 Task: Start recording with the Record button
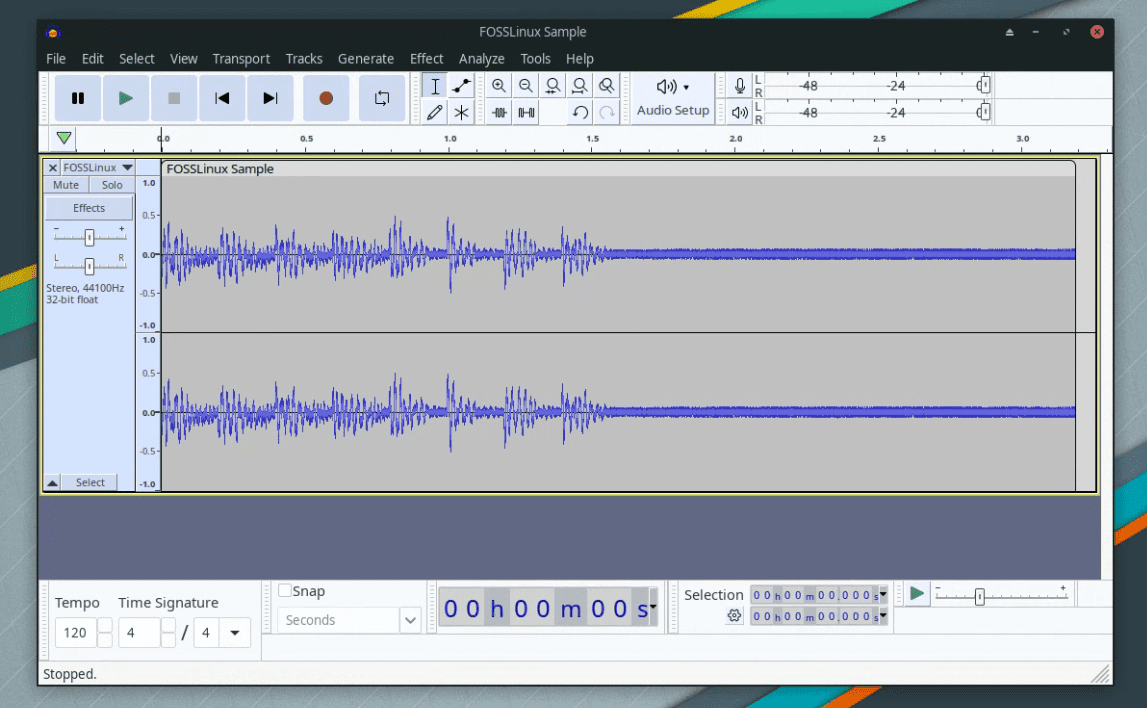pos(326,98)
